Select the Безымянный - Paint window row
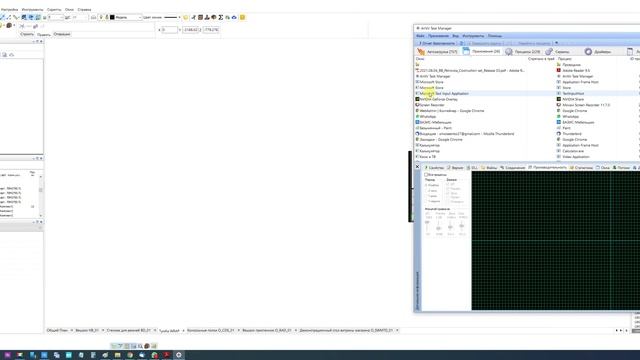 [x=434, y=128]
